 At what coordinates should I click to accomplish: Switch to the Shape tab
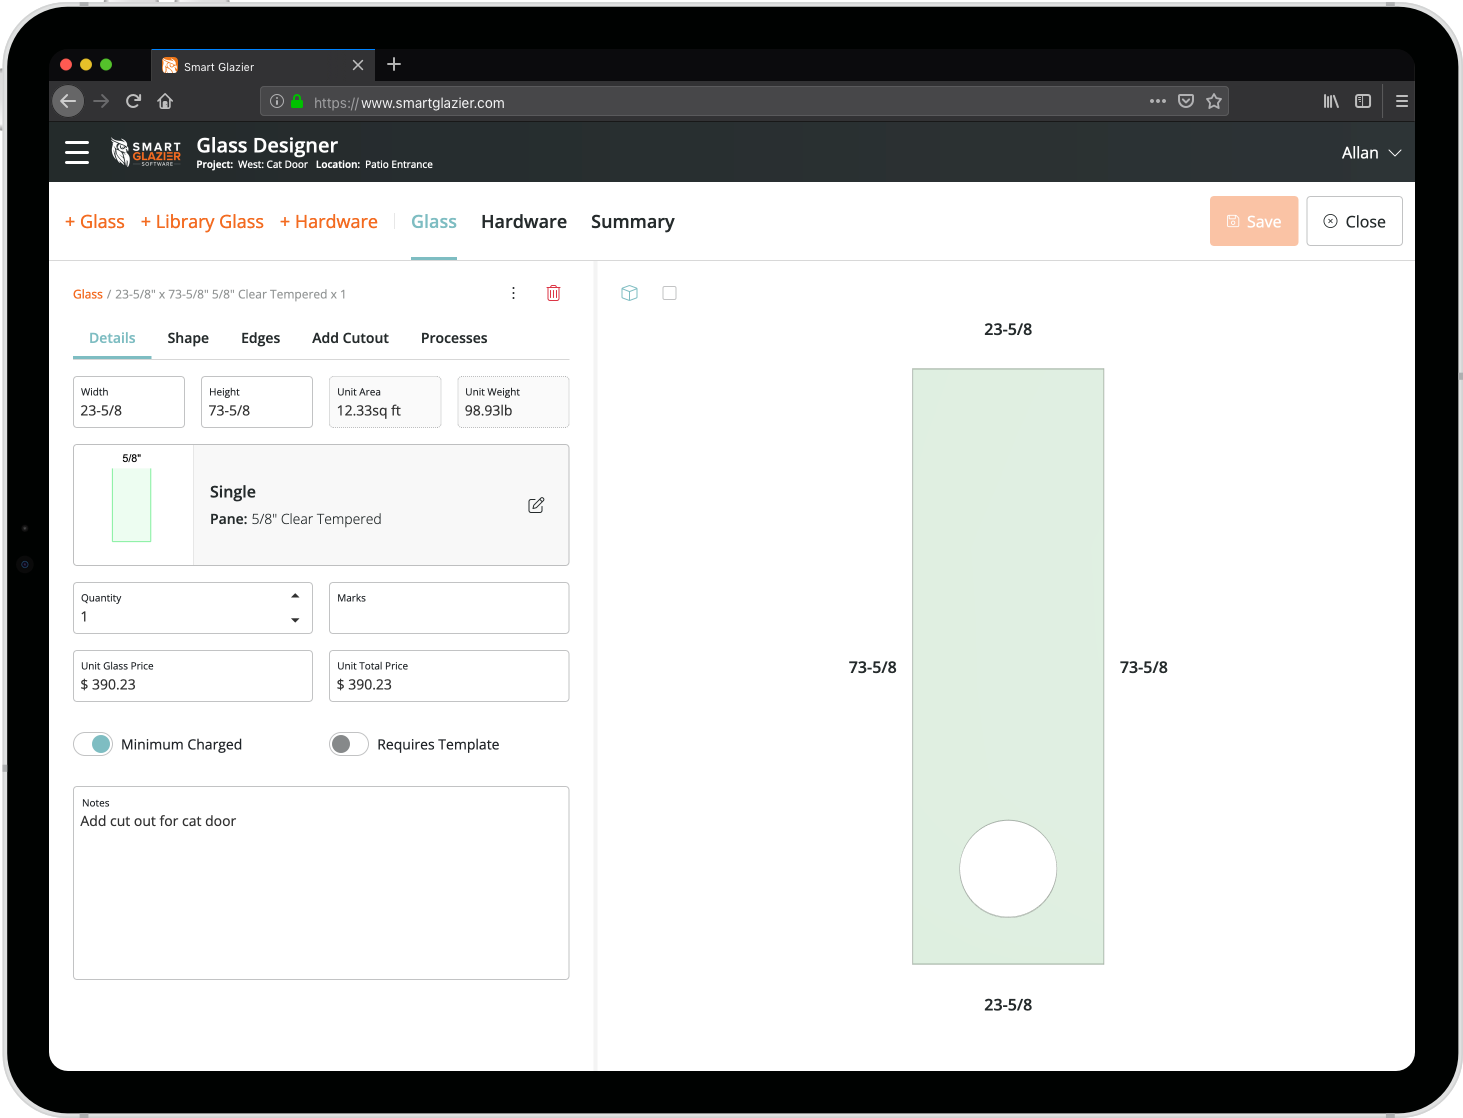click(x=188, y=338)
